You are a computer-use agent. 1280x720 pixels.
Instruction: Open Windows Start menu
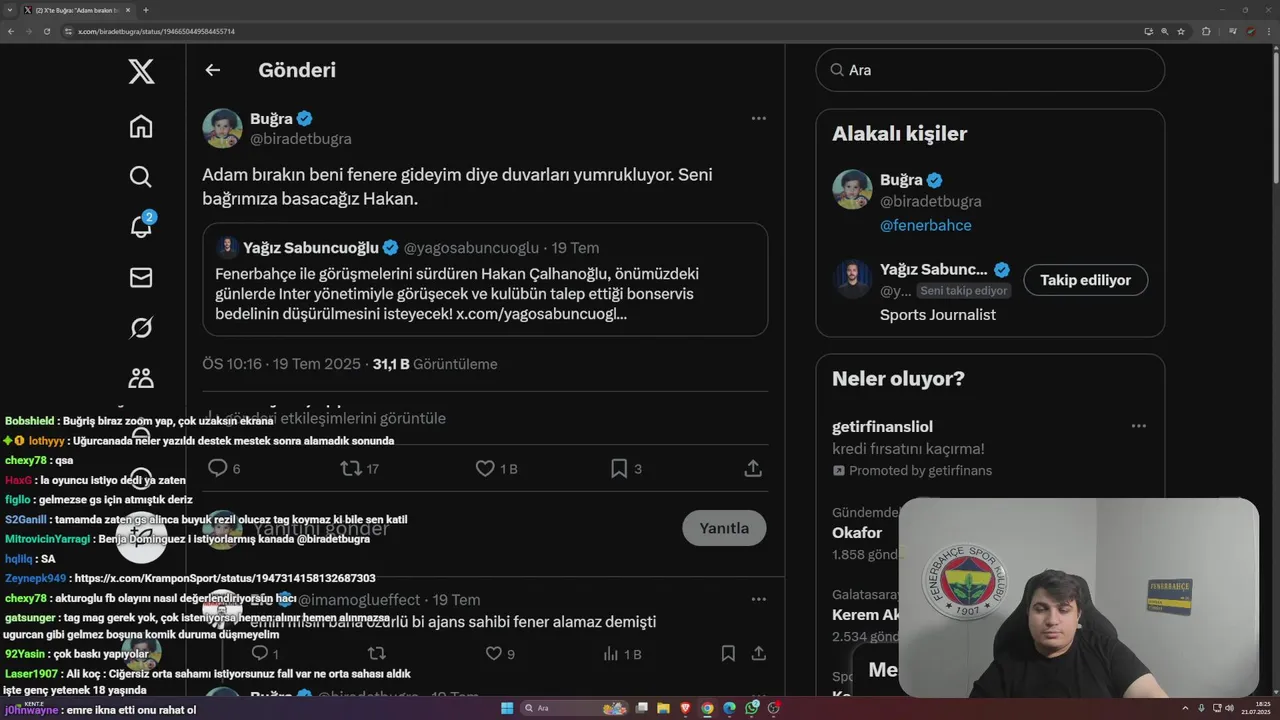(507, 708)
